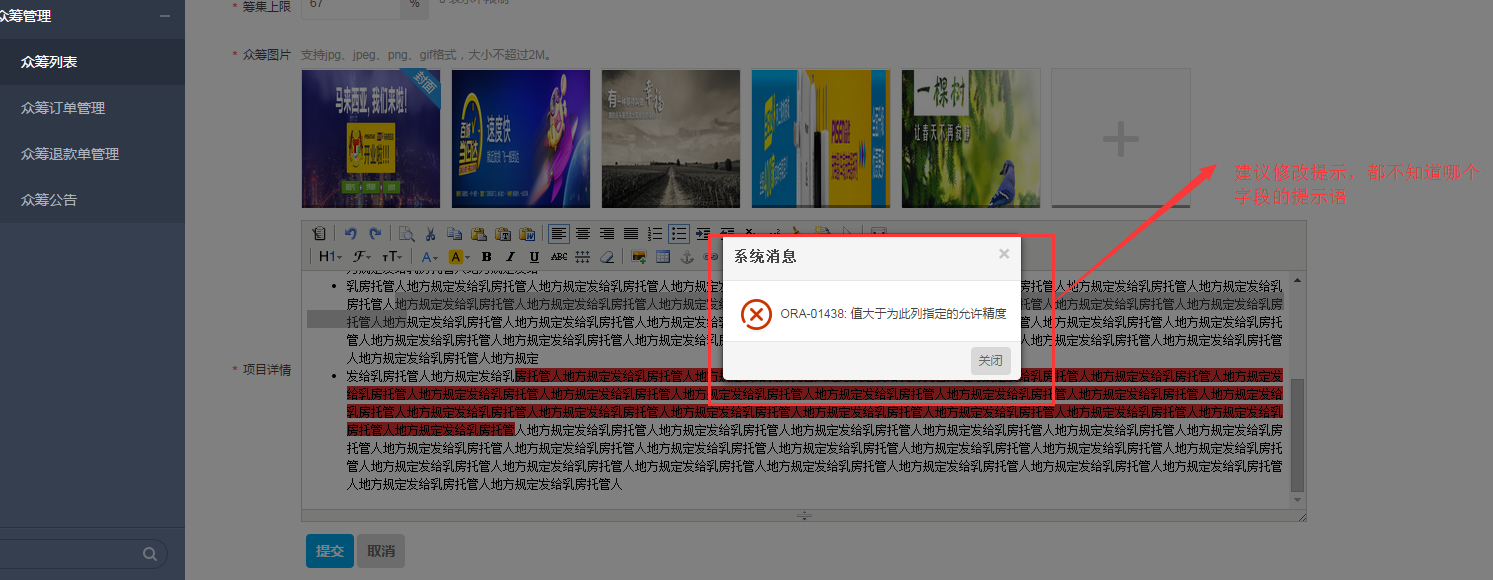1493x580 pixels.
Task: Click the search magnifier icon in sidebar
Action: point(150,553)
